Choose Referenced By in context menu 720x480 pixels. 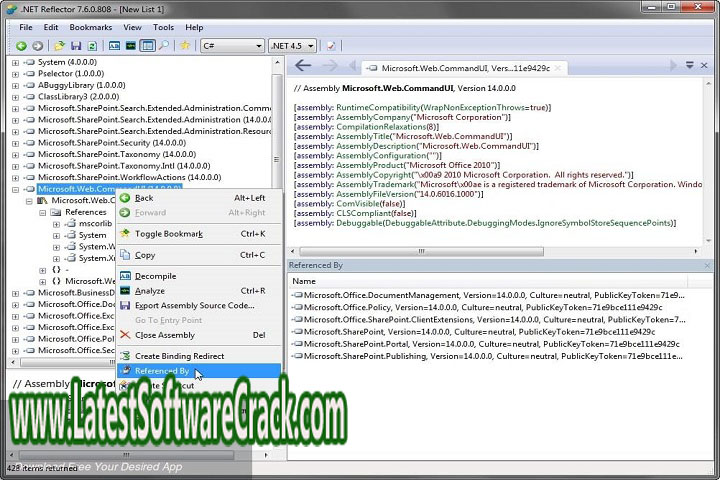(x=199, y=371)
